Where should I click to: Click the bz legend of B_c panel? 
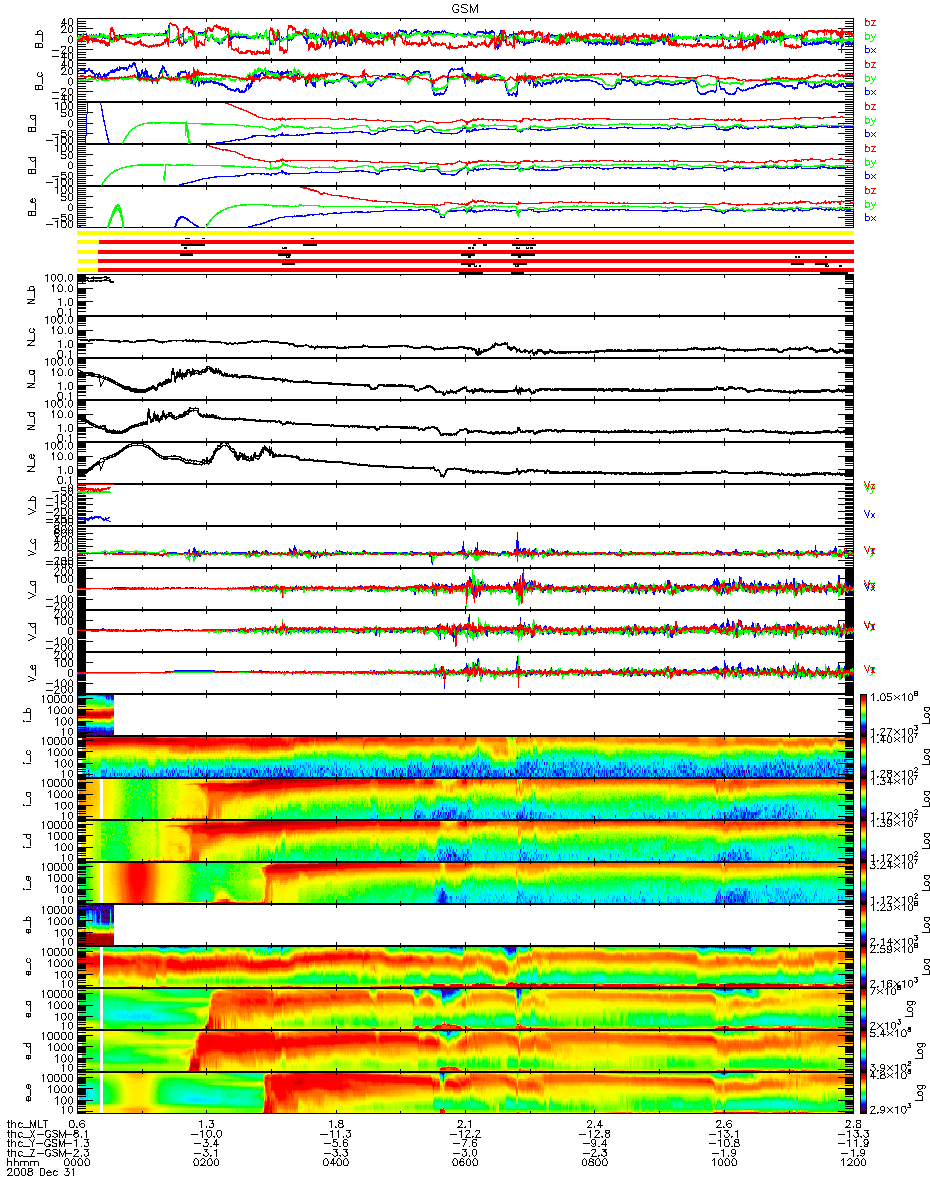point(870,64)
